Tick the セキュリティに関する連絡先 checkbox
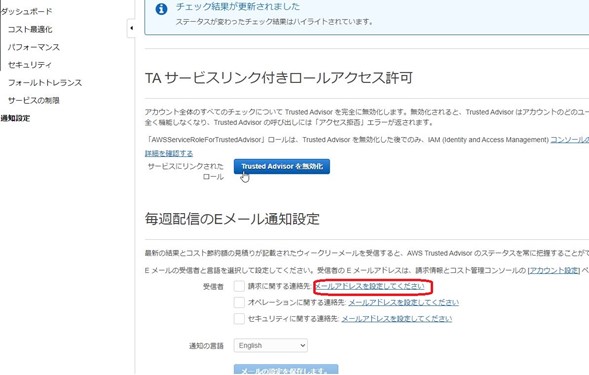This screenshot has height=375, width=589. coord(239,319)
